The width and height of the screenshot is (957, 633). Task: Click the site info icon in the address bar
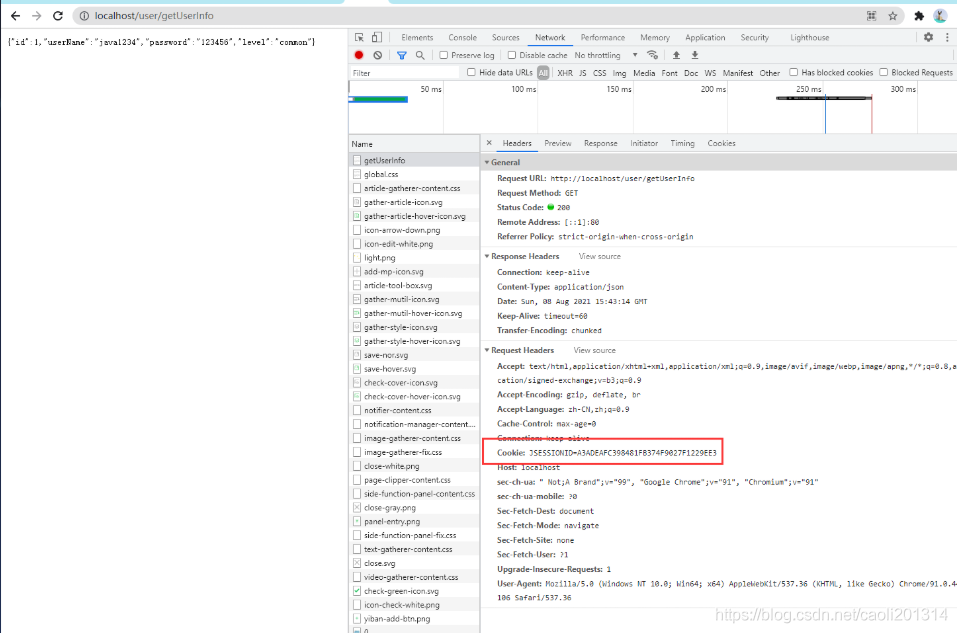84,16
